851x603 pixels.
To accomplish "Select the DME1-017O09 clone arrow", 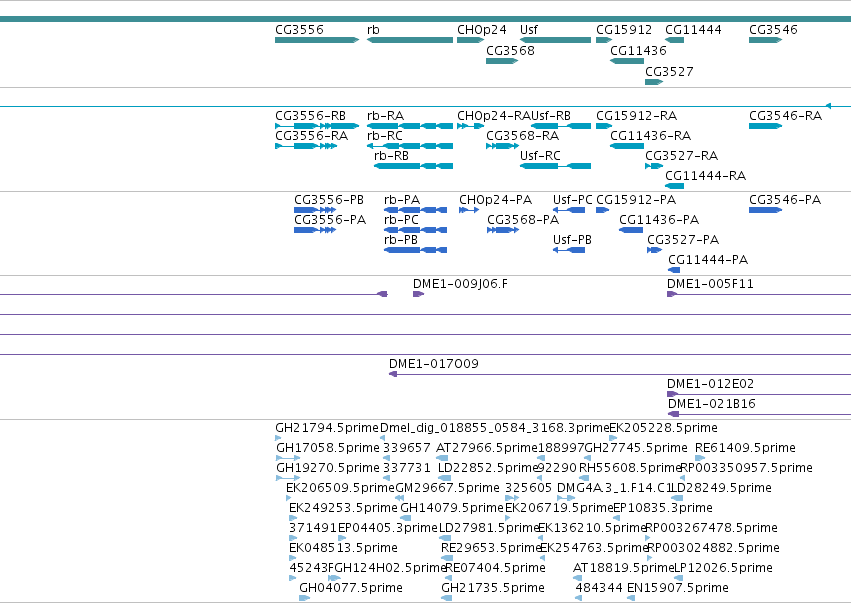I will [x=620, y=374].
